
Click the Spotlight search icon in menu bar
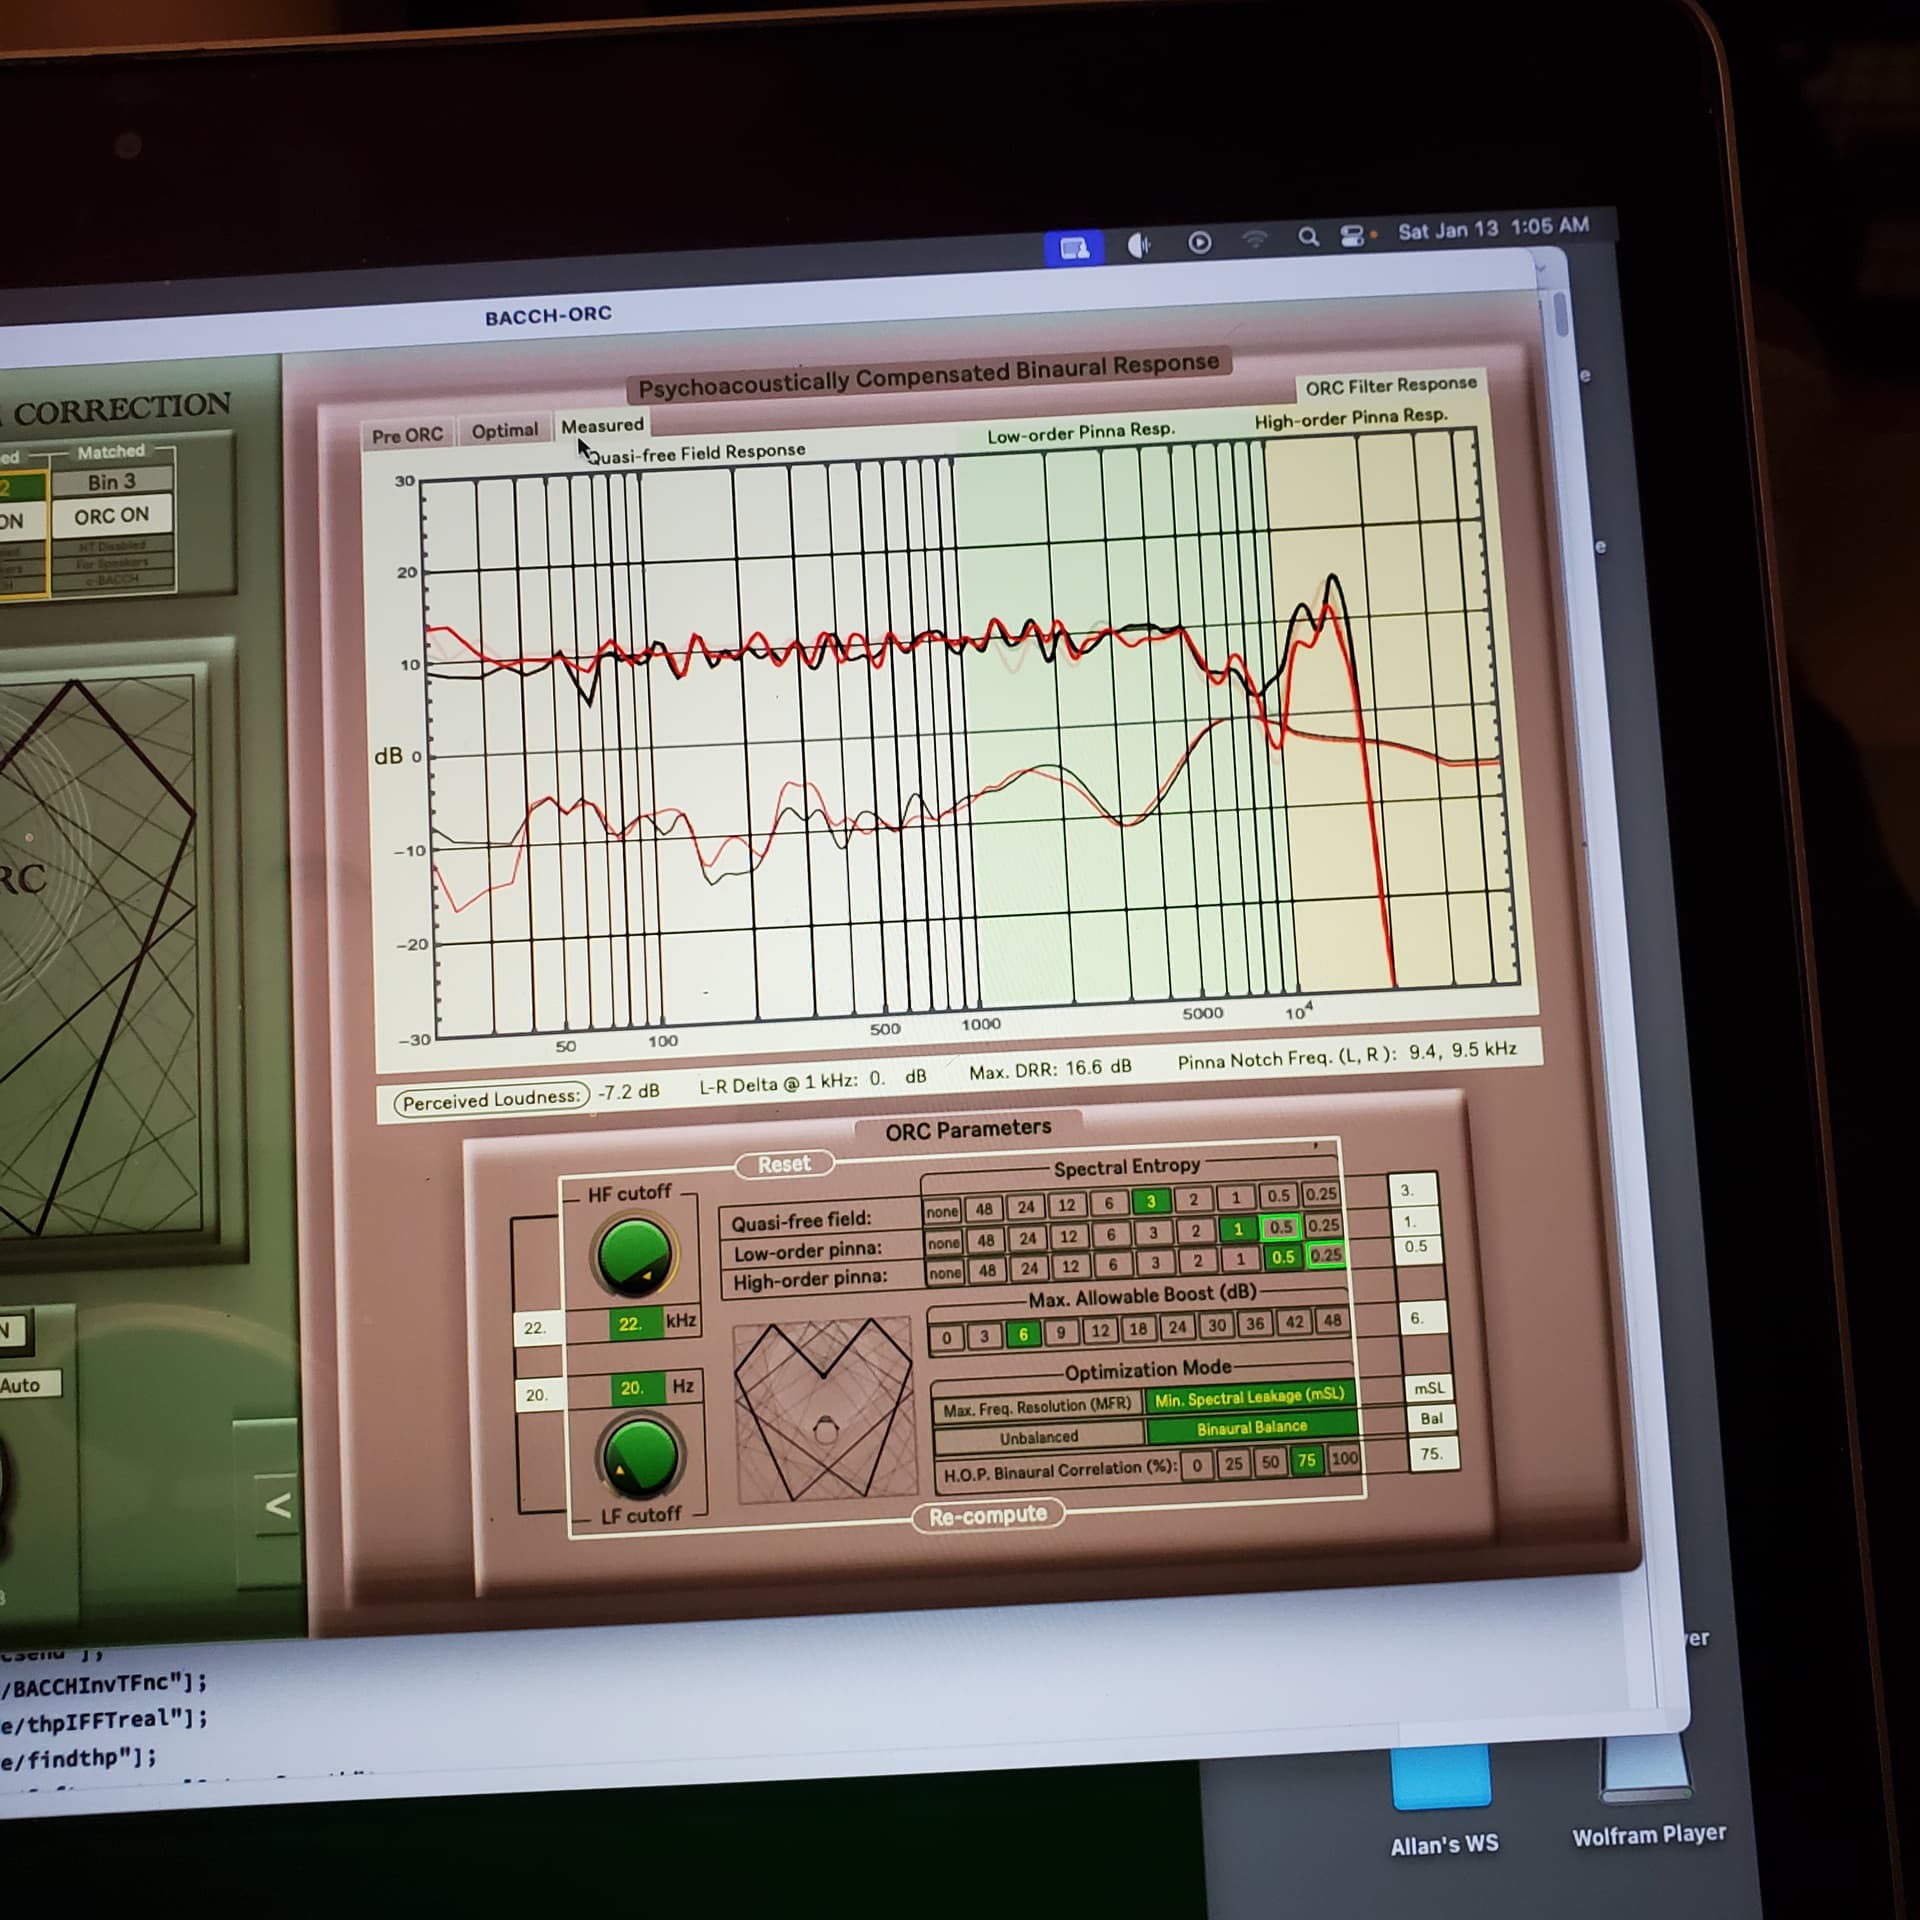(x=1307, y=237)
